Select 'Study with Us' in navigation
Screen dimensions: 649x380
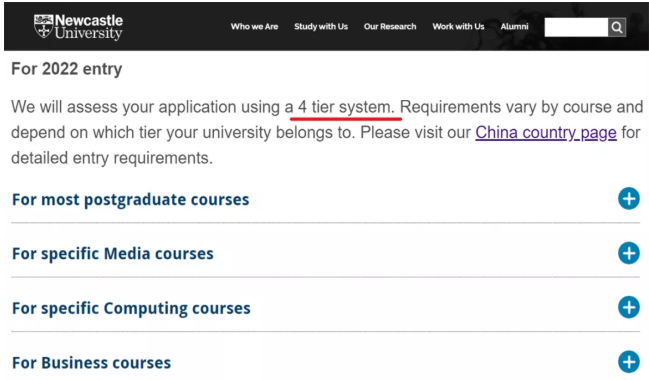(x=321, y=26)
